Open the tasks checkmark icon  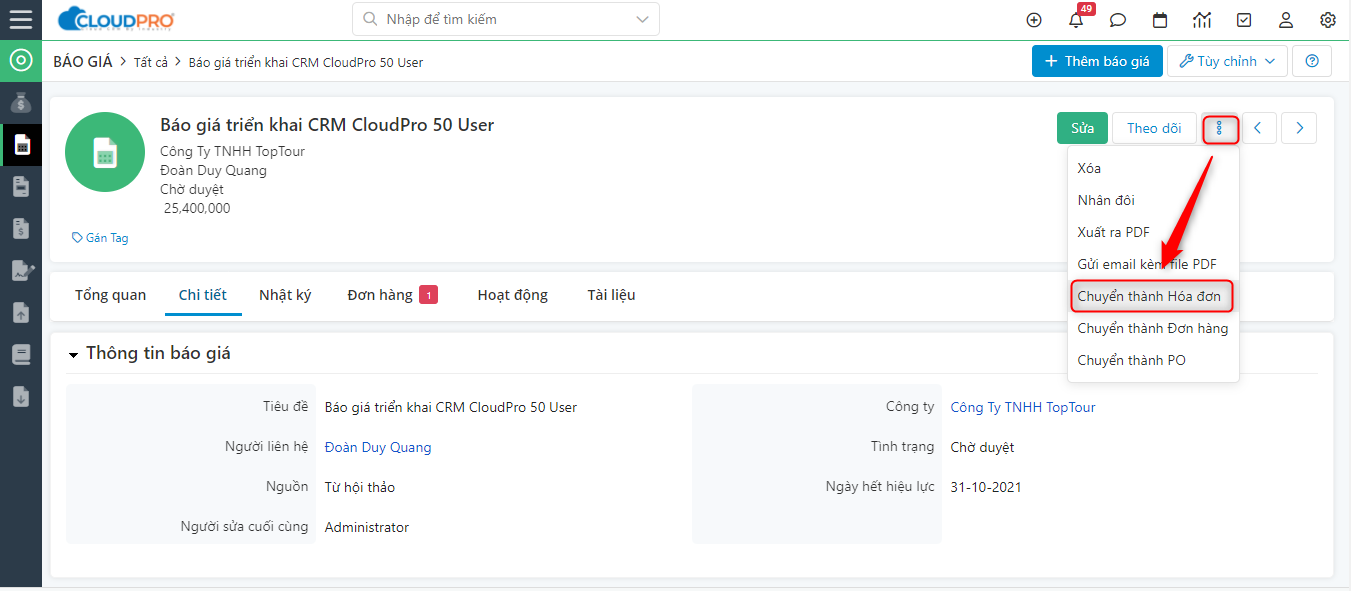(1244, 20)
